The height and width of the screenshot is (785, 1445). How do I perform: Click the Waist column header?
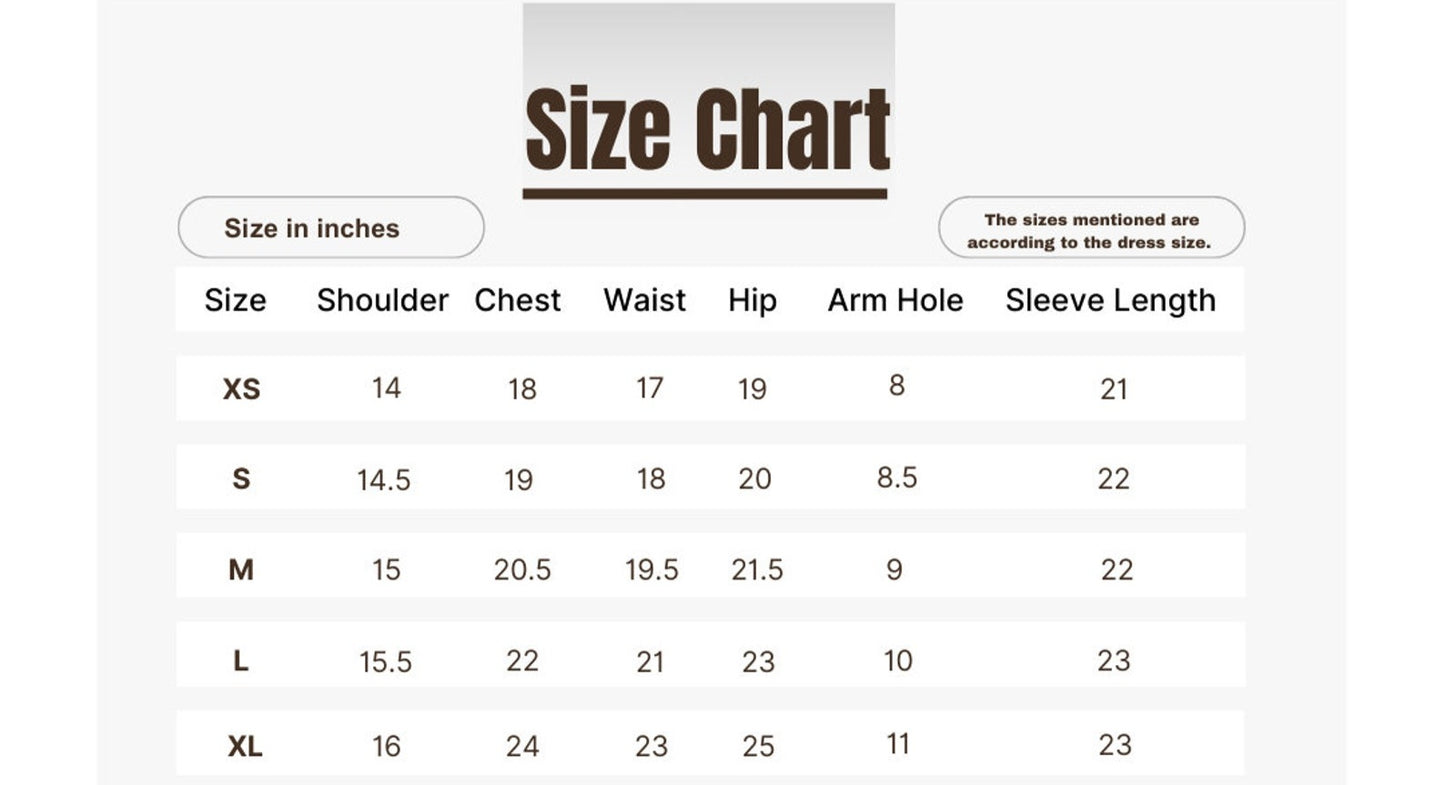point(645,300)
